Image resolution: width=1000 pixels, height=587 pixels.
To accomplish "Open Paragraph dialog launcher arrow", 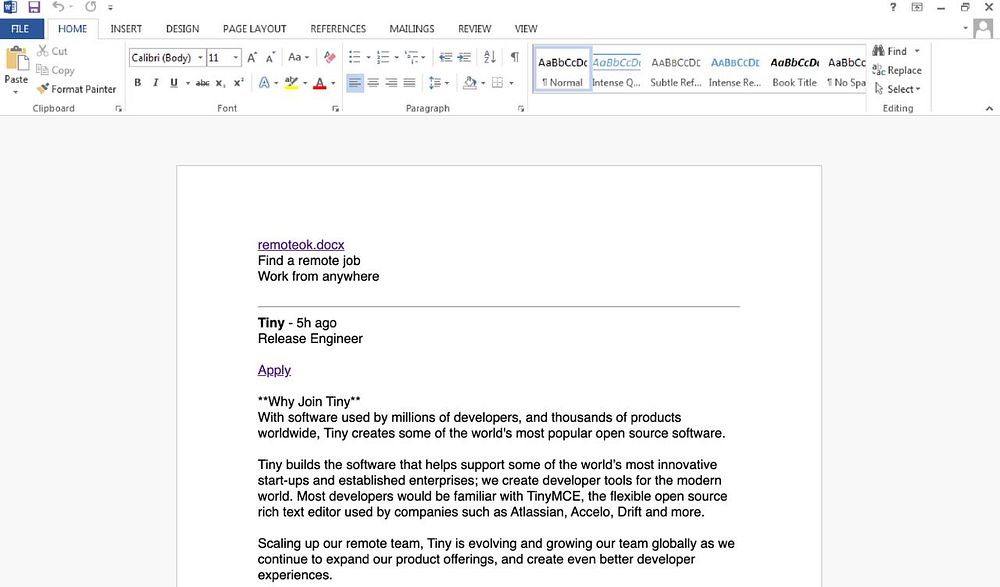I will 521,109.
